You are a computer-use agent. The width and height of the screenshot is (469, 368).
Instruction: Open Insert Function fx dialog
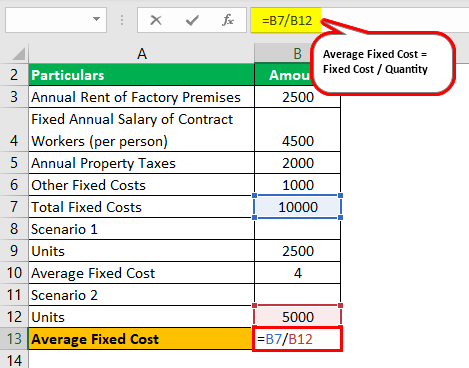pos(228,20)
